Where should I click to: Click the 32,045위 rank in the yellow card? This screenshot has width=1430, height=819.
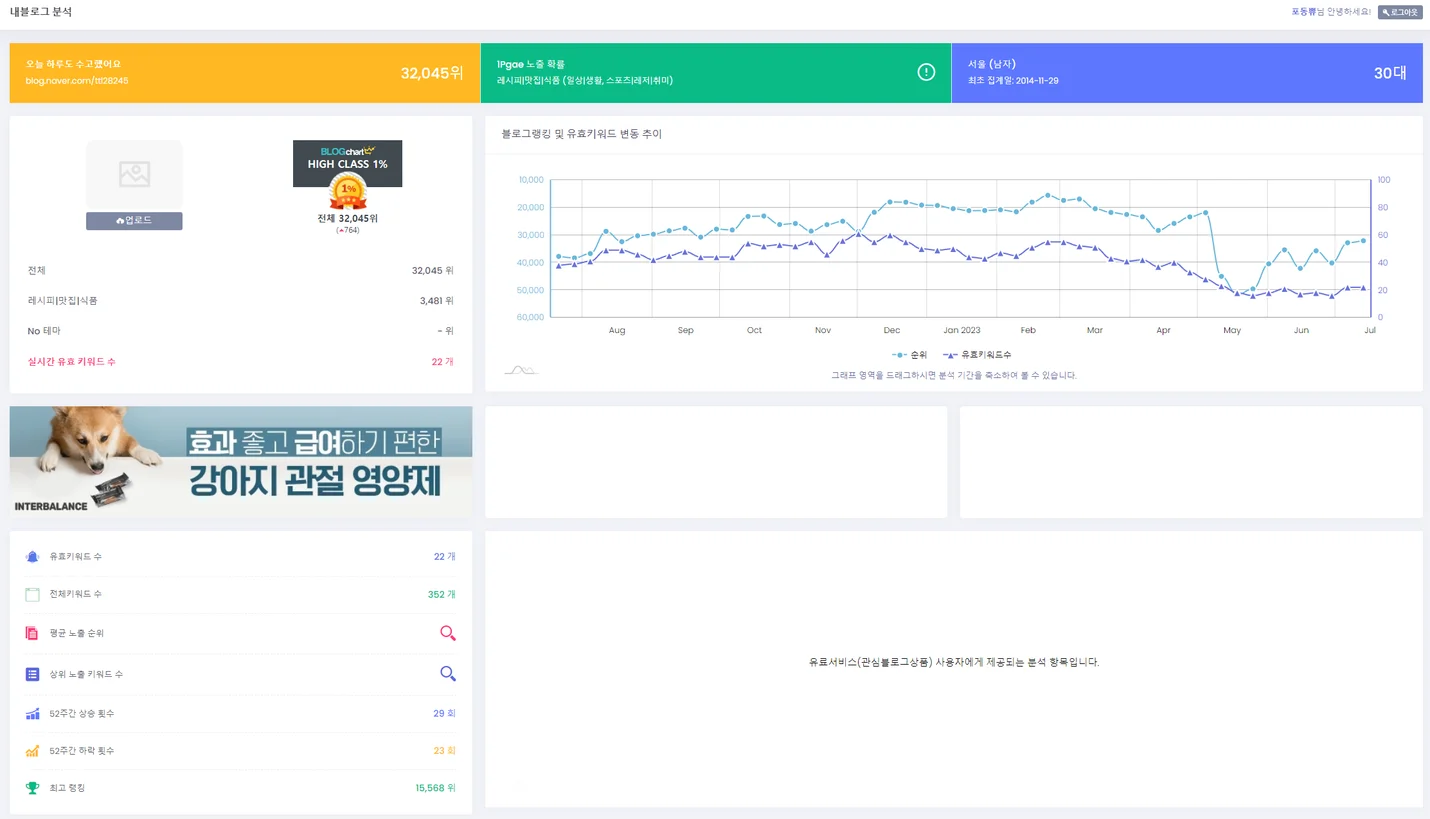coord(432,73)
